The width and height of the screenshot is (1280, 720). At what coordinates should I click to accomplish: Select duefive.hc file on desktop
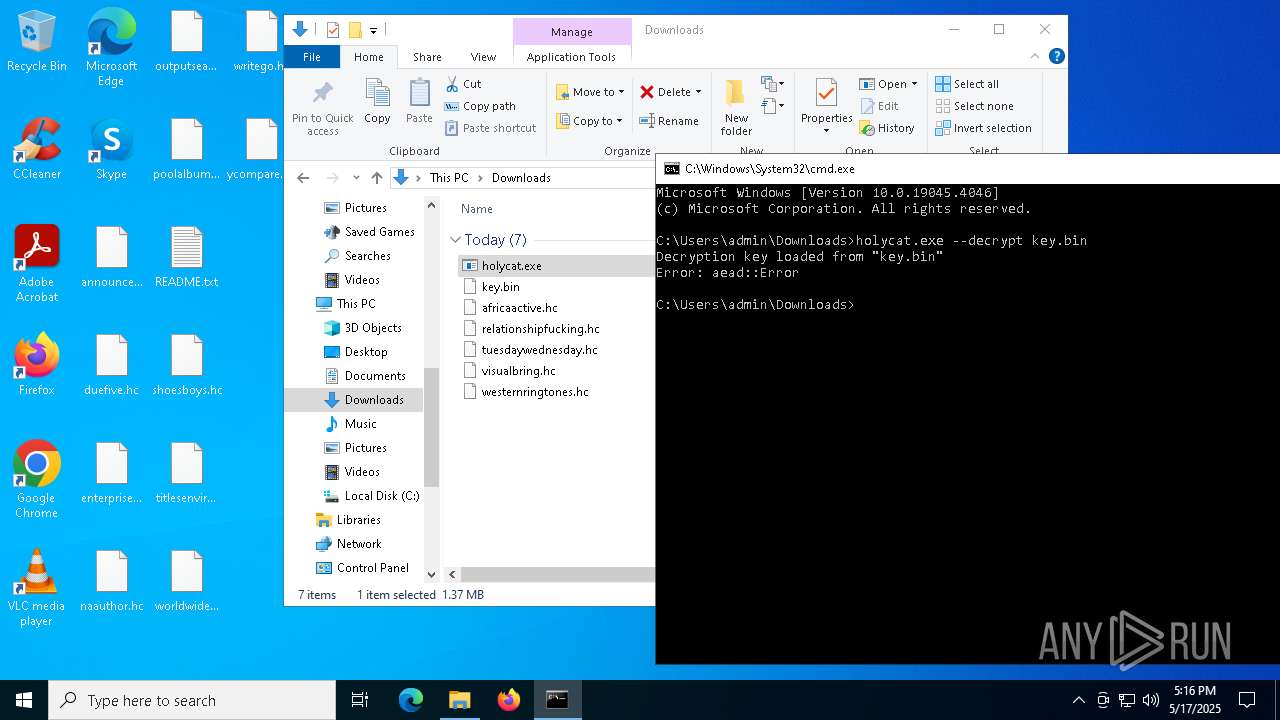112,365
